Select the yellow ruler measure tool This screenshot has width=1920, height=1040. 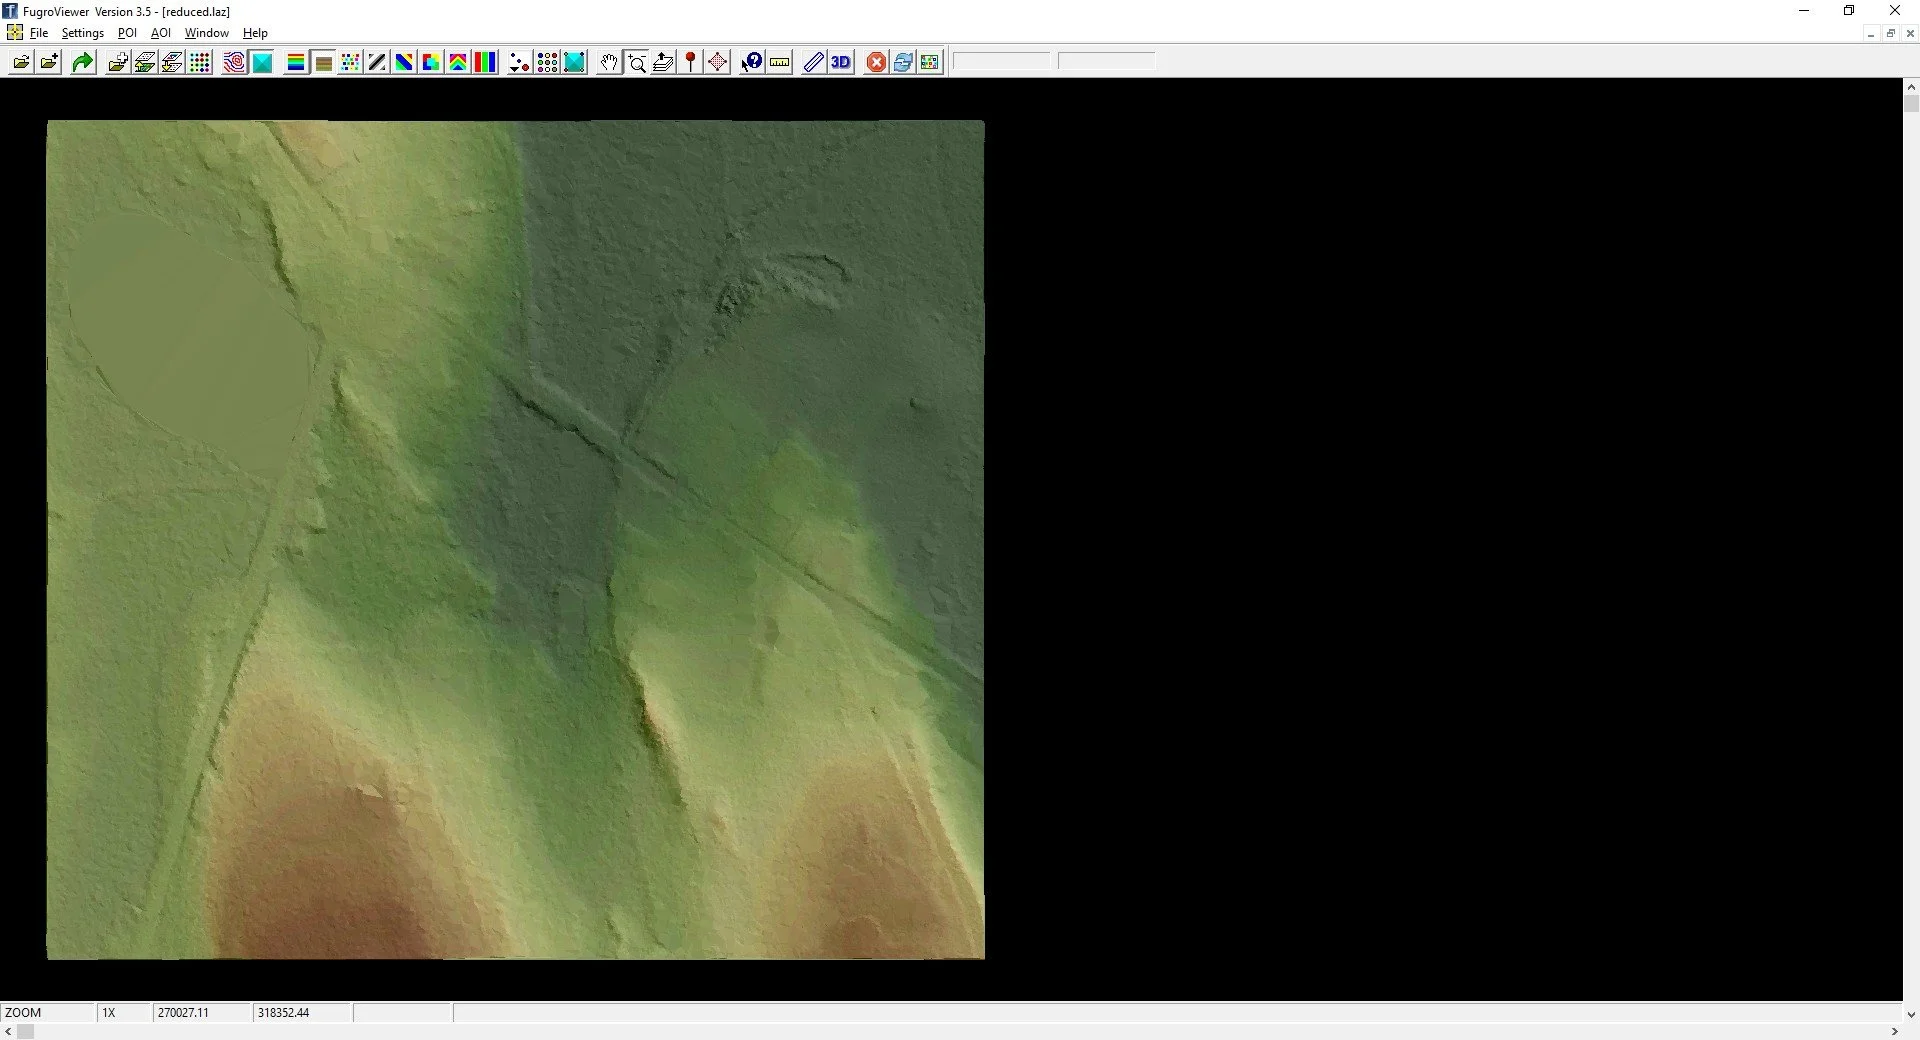tap(779, 62)
